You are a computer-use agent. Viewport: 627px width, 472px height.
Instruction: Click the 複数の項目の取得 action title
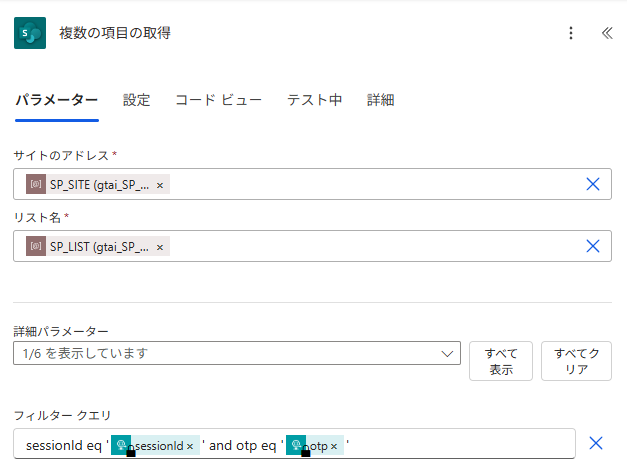click(x=115, y=33)
